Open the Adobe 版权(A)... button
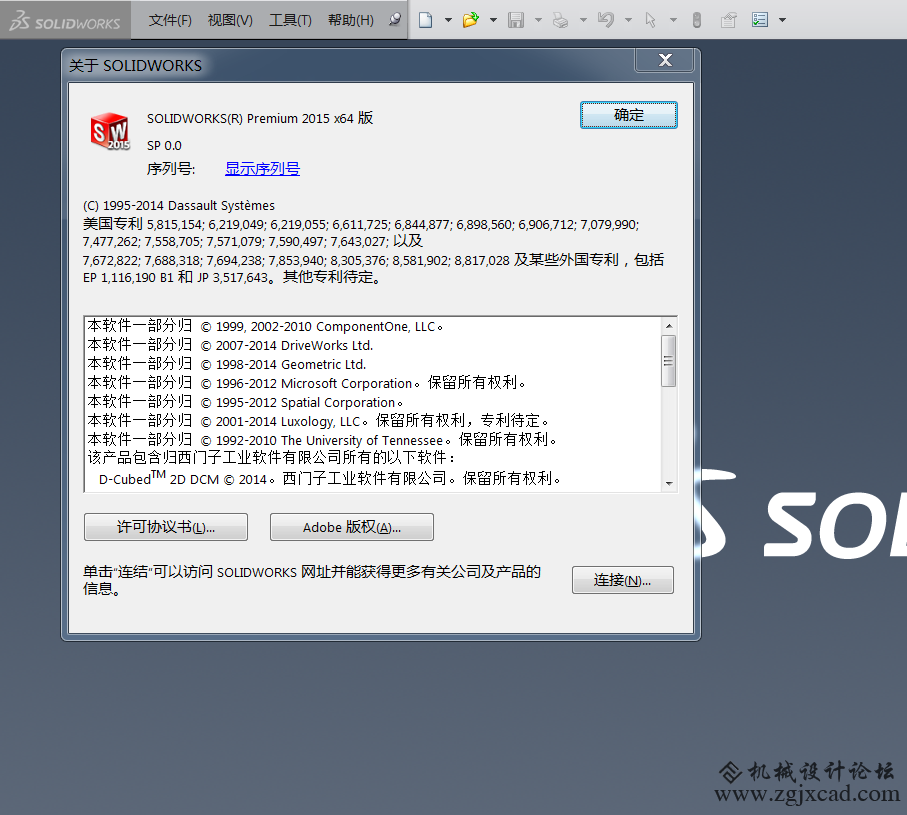Image resolution: width=907 pixels, height=815 pixels. pos(352,527)
